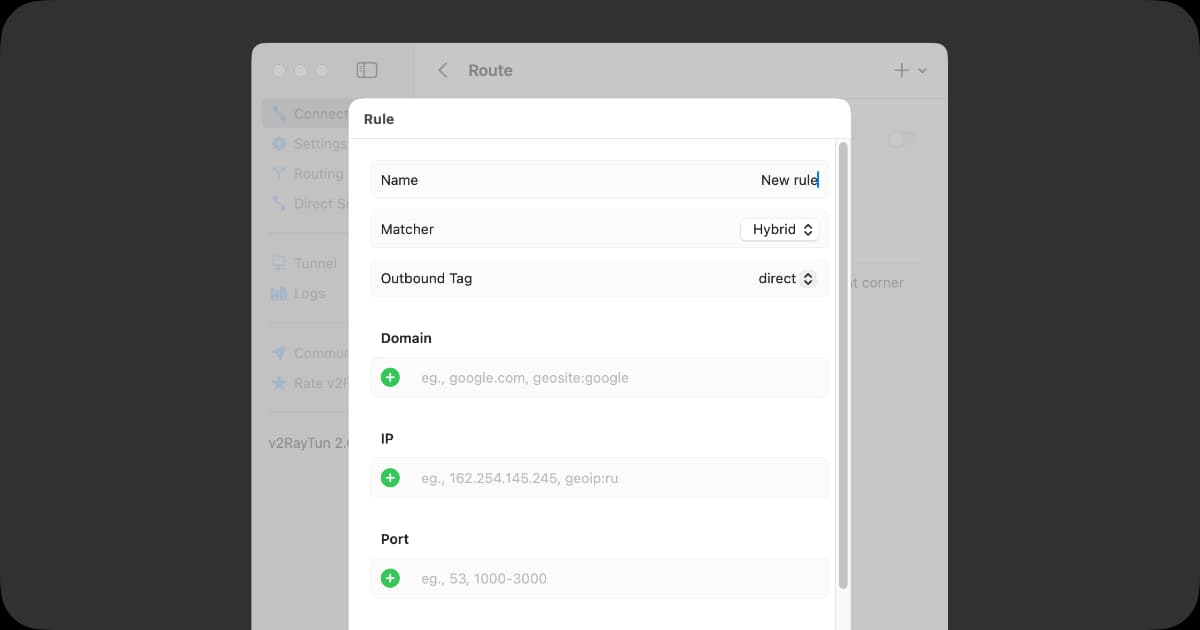Click the green plus icon under Port
1200x630 pixels.
(390, 578)
